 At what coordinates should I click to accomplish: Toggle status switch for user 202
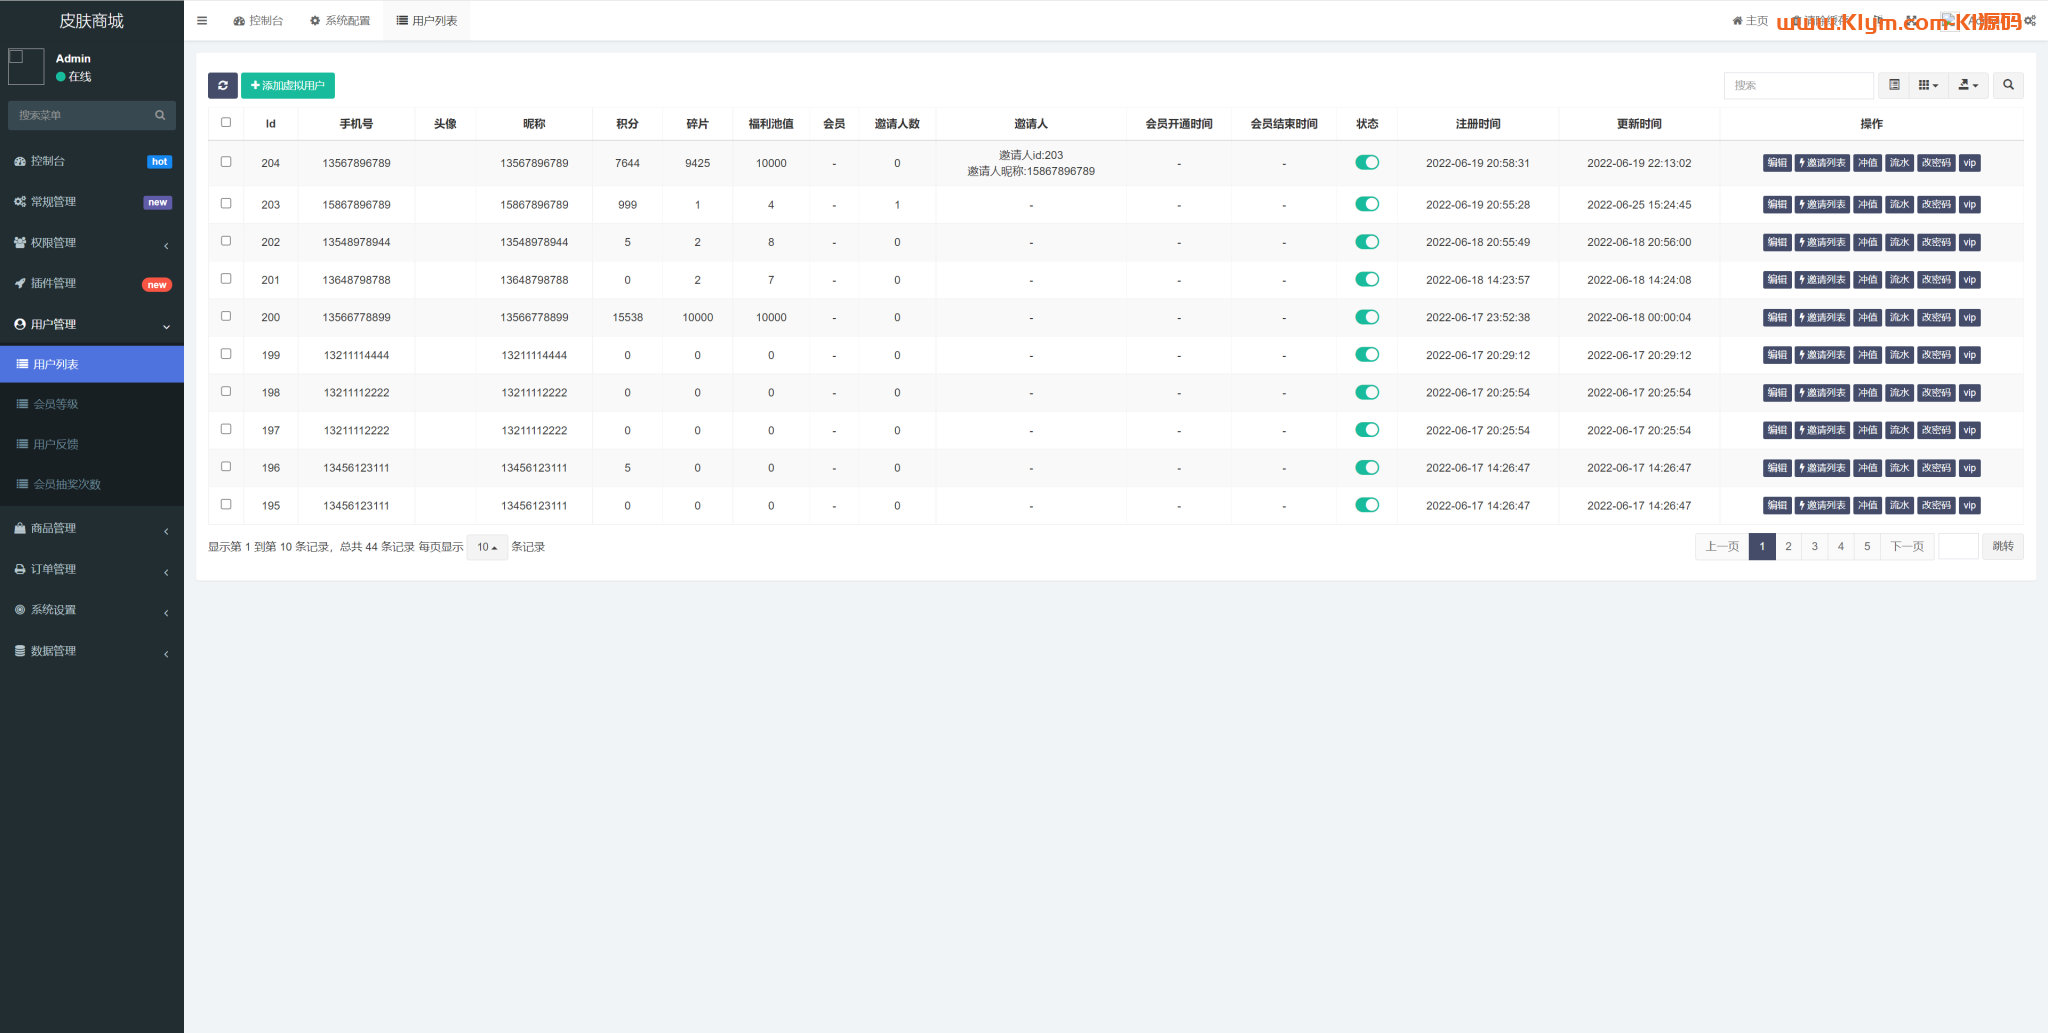pyautogui.click(x=1367, y=242)
